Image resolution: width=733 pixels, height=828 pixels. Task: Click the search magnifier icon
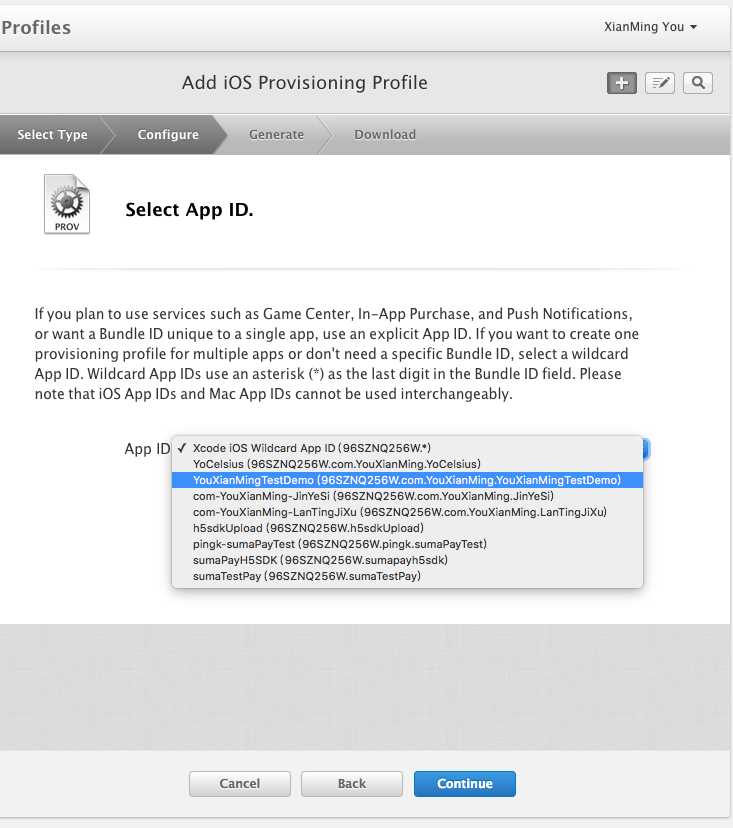coord(698,83)
